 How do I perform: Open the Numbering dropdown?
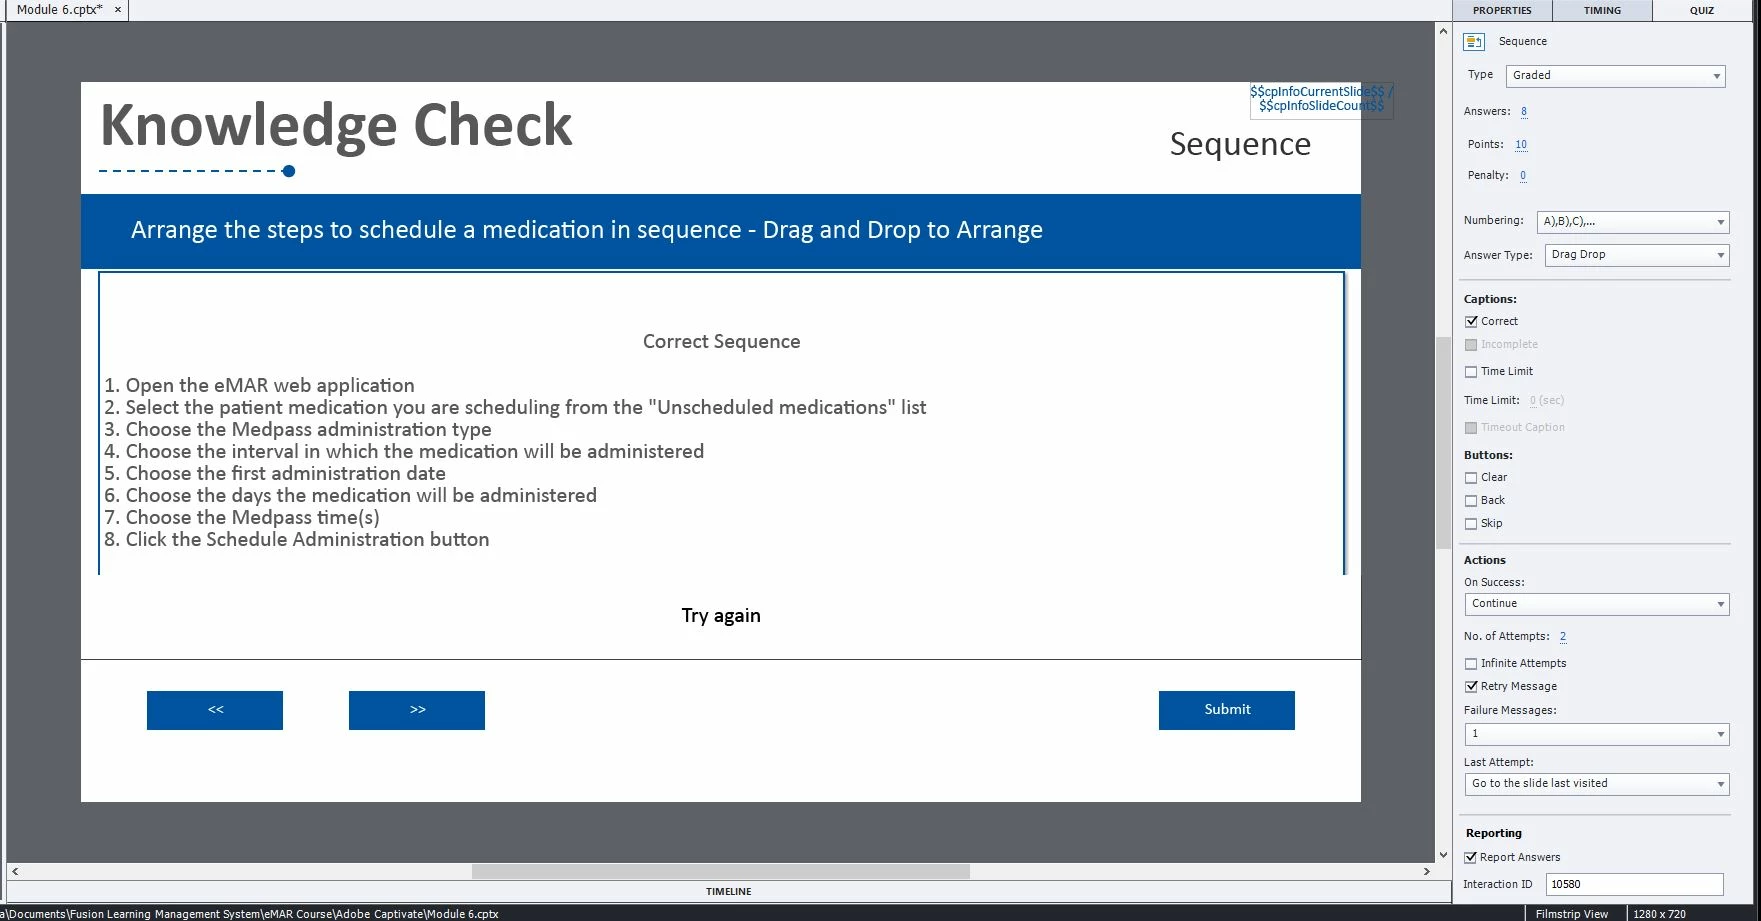[1633, 222]
